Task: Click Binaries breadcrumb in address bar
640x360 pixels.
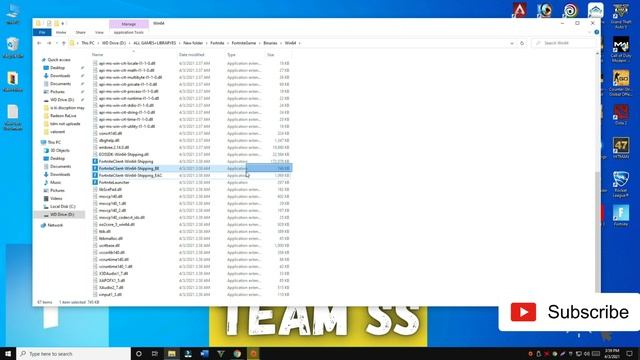Action: tap(270, 43)
